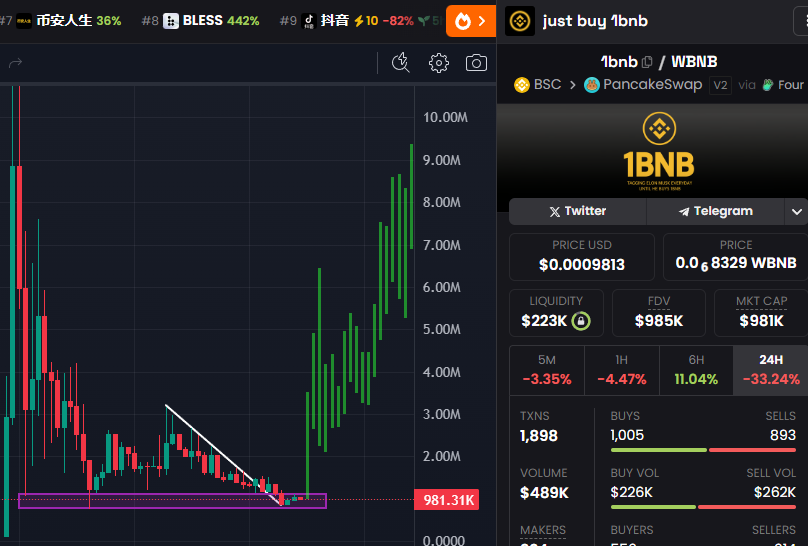Open the Twitter link

click(x=578, y=211)
